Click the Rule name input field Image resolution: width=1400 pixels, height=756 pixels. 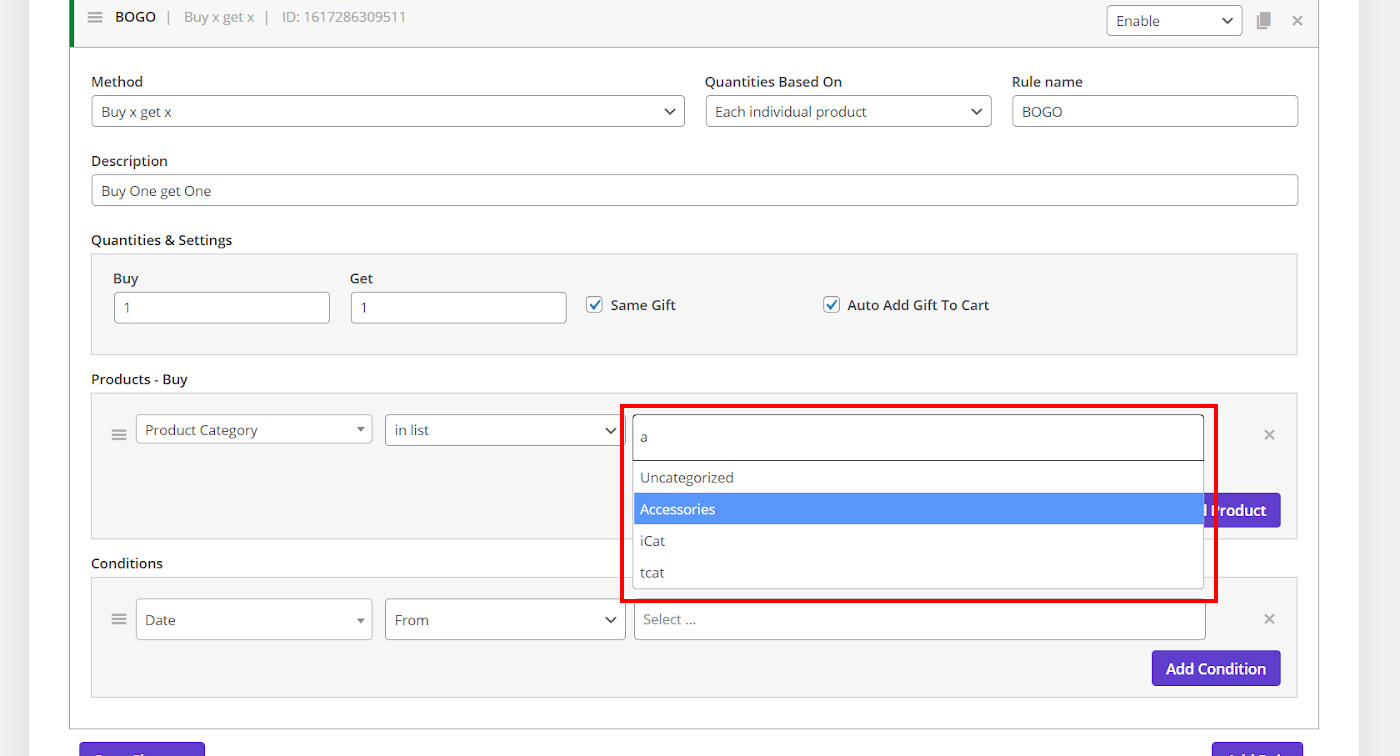tap(1154, 112)
